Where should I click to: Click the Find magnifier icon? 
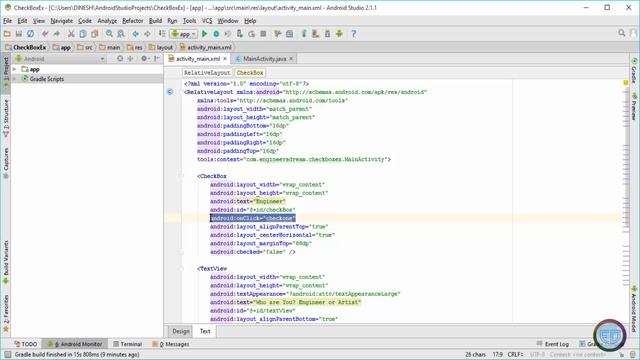tap(109, 34)
